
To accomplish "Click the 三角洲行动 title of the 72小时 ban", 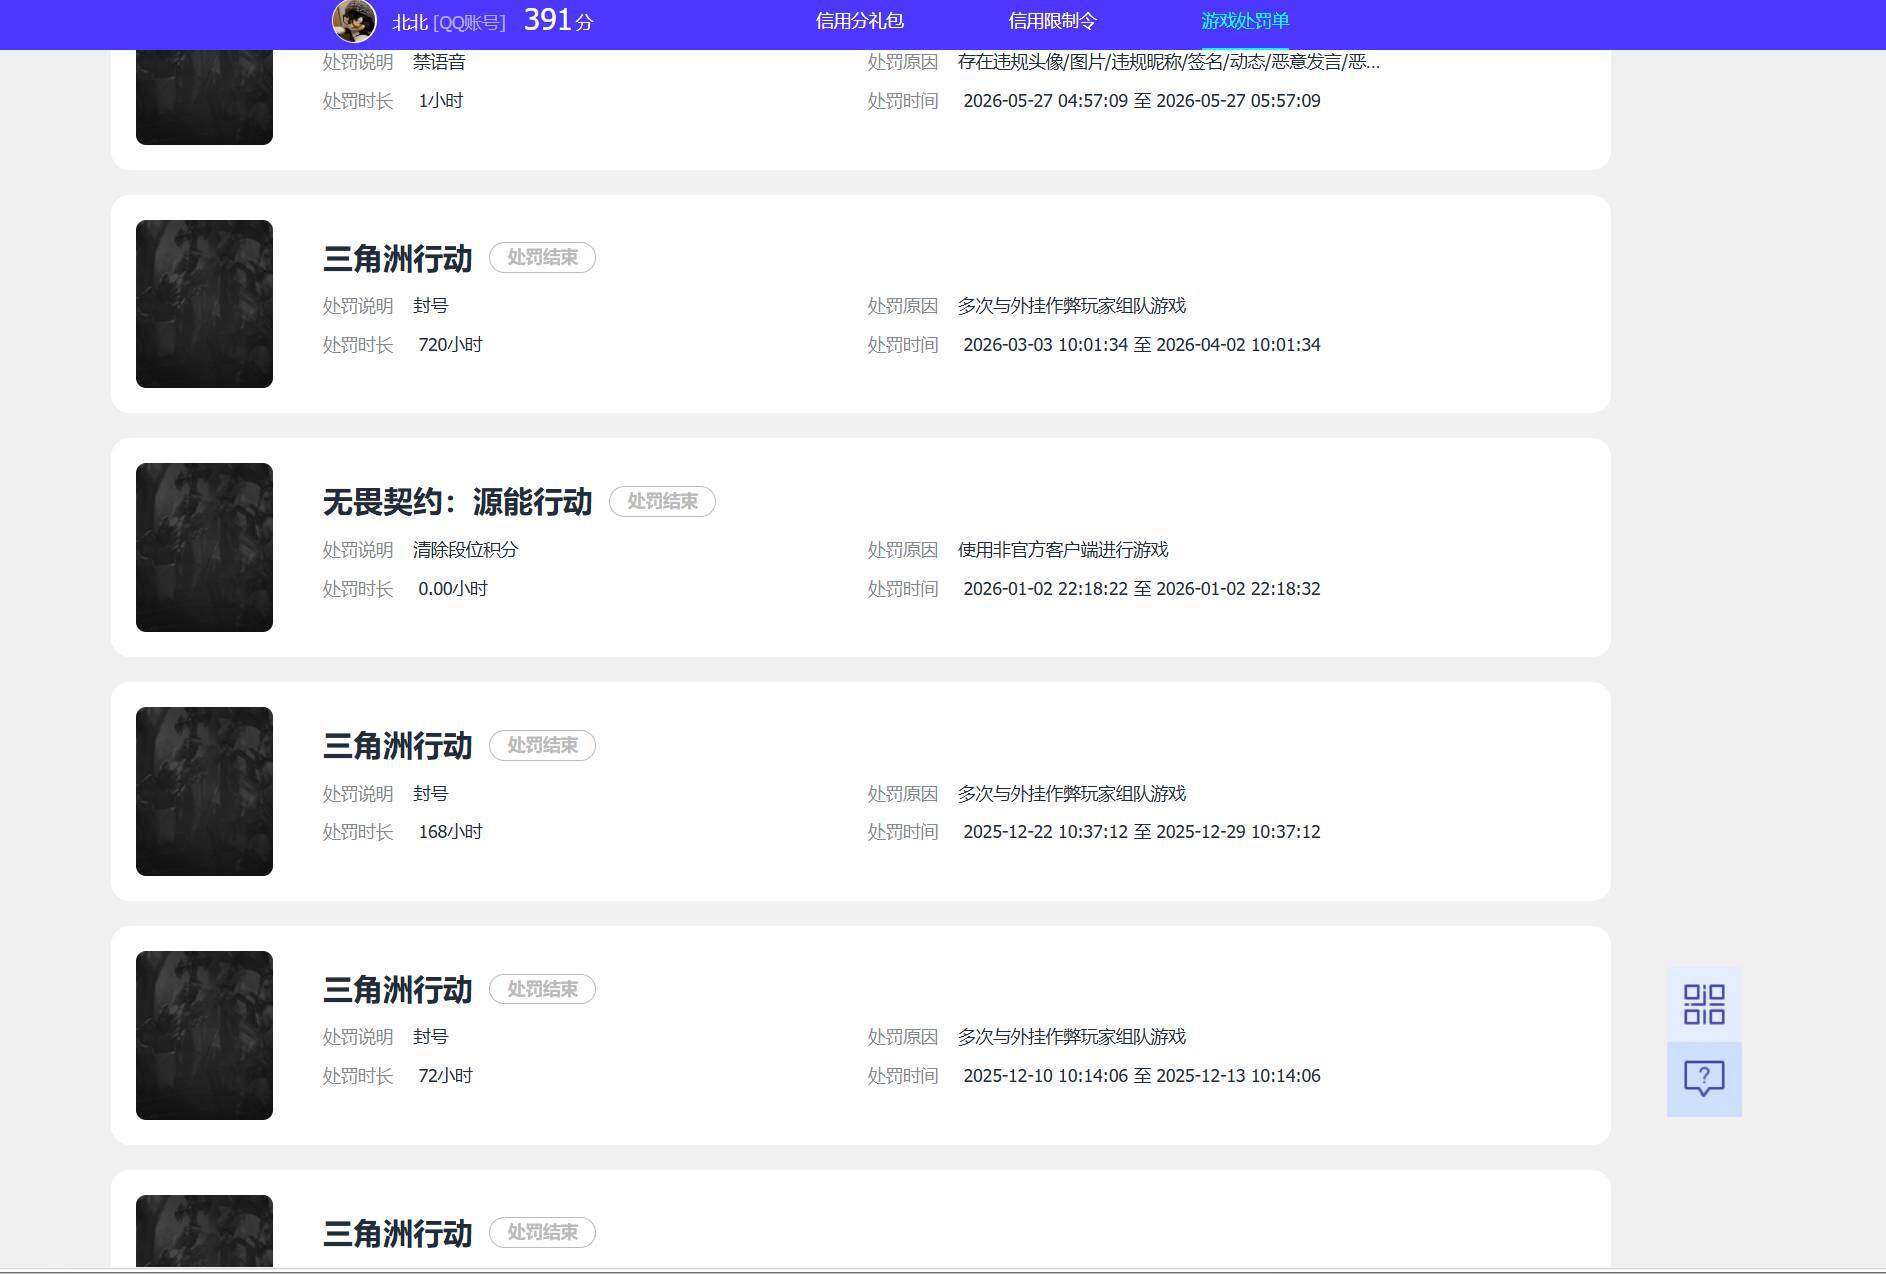I will pyautogui.click(x=397, y=990).
